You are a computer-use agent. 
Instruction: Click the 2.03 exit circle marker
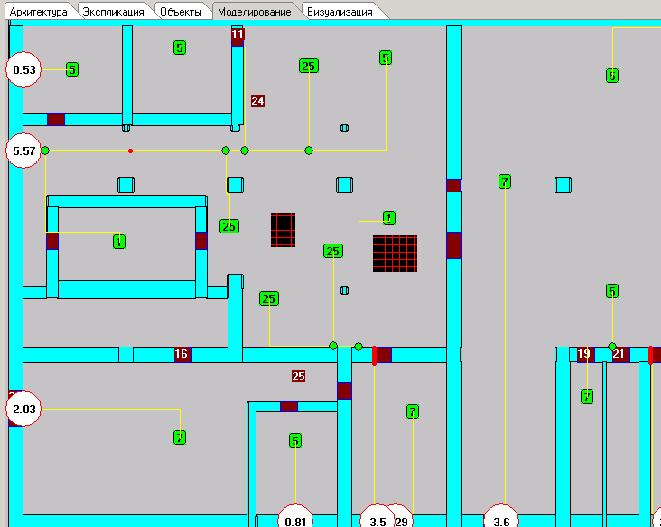[24, 409]
